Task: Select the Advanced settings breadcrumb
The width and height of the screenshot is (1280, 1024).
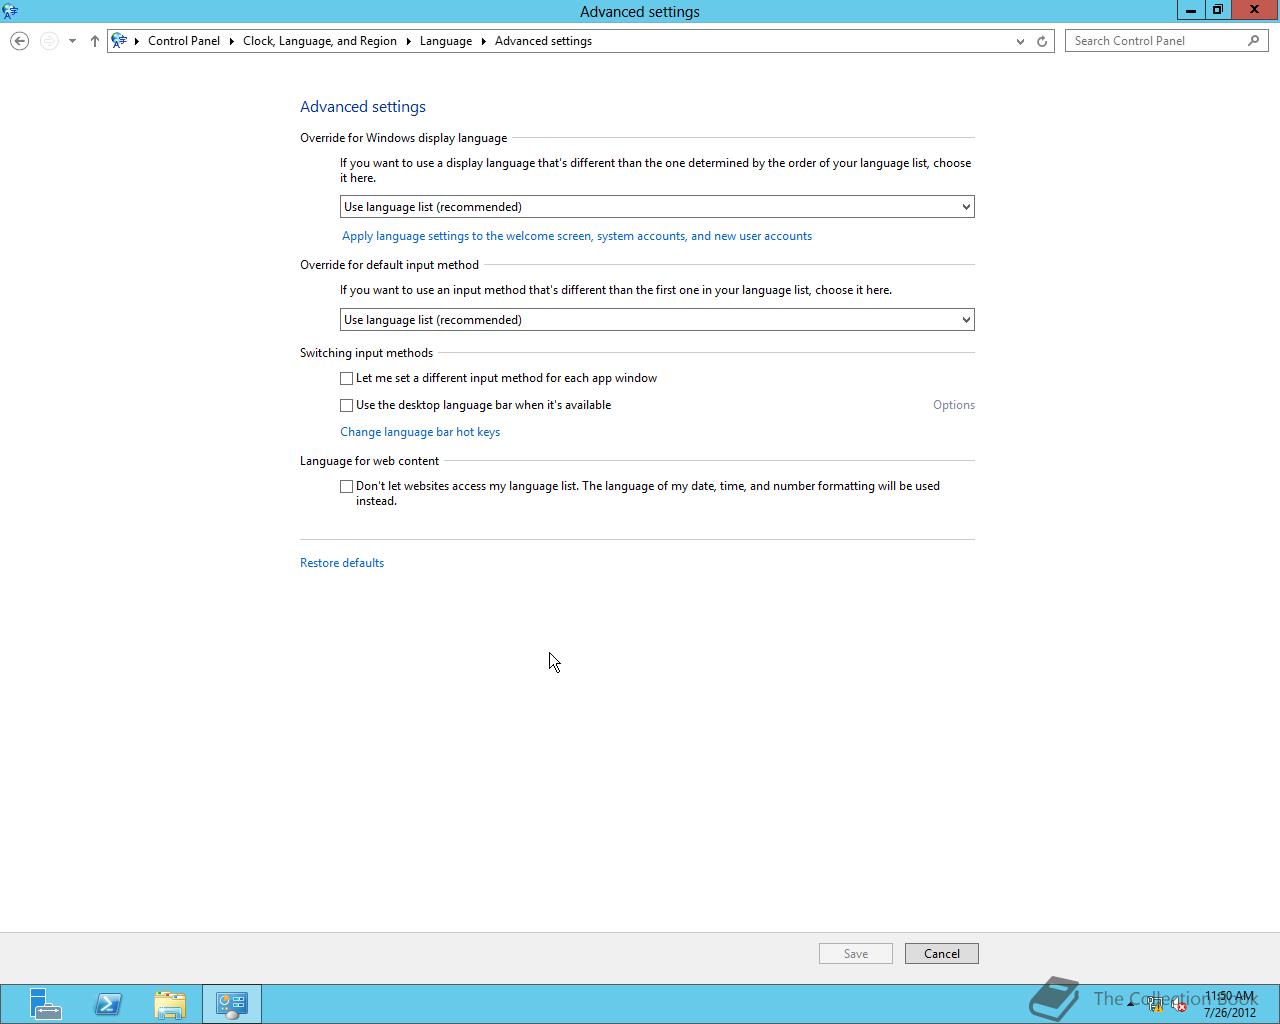Action: click(543, 41)
